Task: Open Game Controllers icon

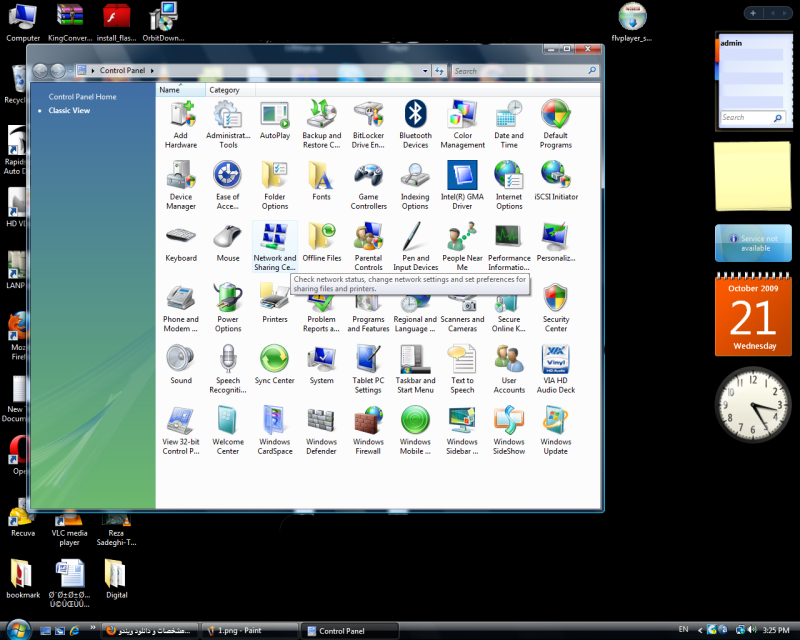Action: click(x=368, y=185)
